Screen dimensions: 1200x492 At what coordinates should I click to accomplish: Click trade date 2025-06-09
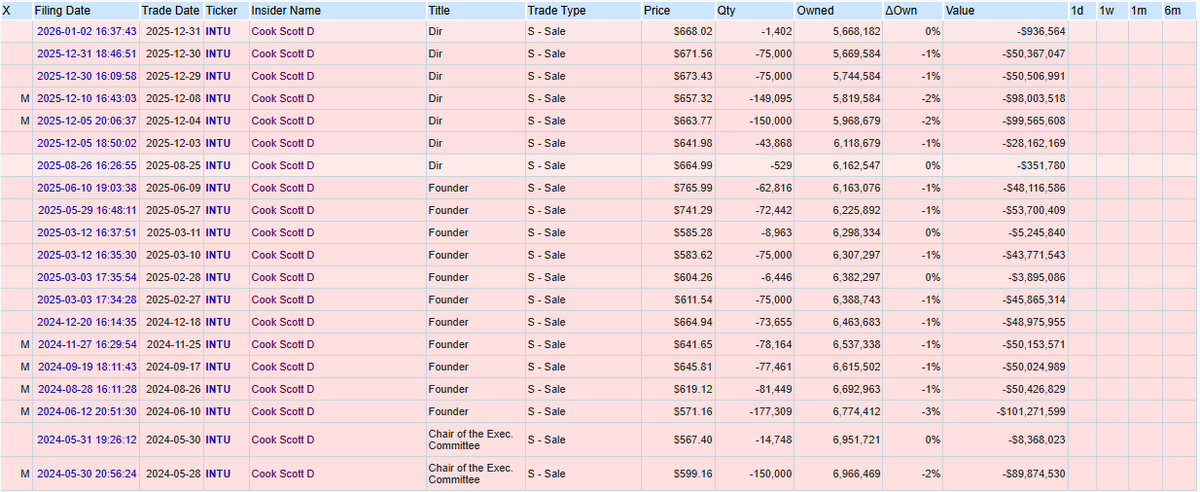[172, 188]
